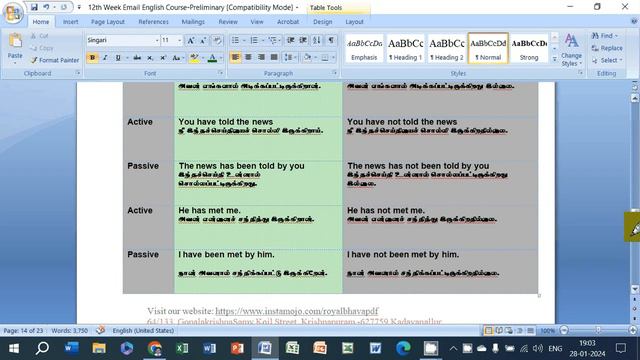Toggle Align Left
Viewport: 640px width, 360px height.
coord(235,58)
